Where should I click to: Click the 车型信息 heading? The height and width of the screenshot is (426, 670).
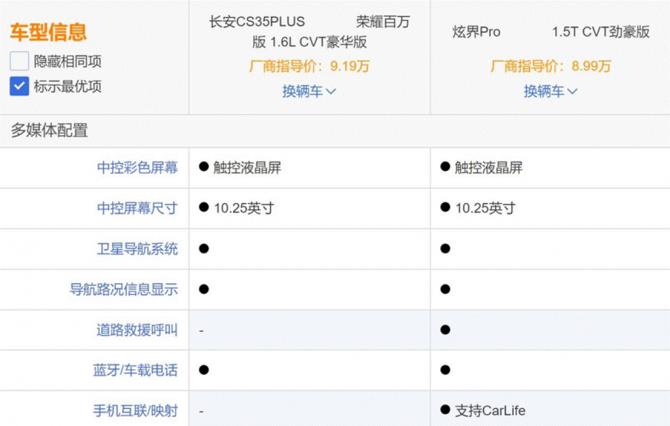(48, 33)
